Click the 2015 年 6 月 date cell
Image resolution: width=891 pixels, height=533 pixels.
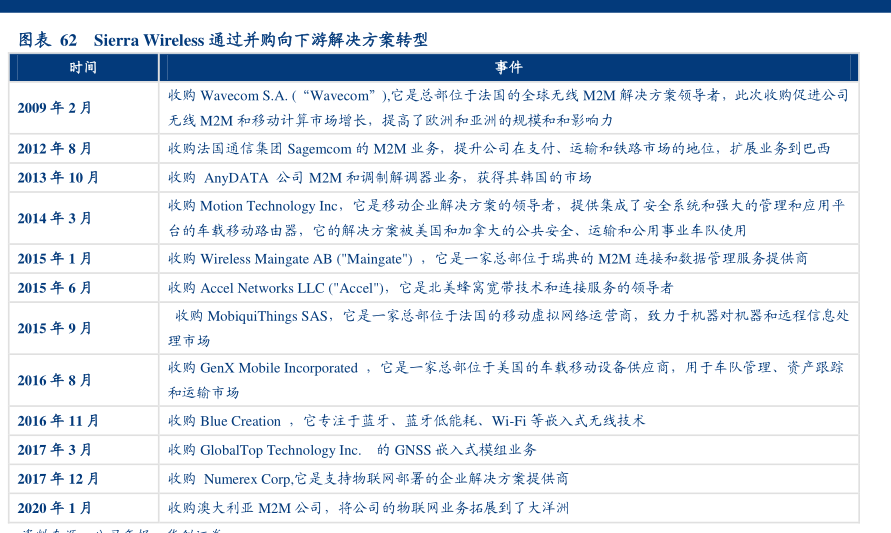pos(55,287)
